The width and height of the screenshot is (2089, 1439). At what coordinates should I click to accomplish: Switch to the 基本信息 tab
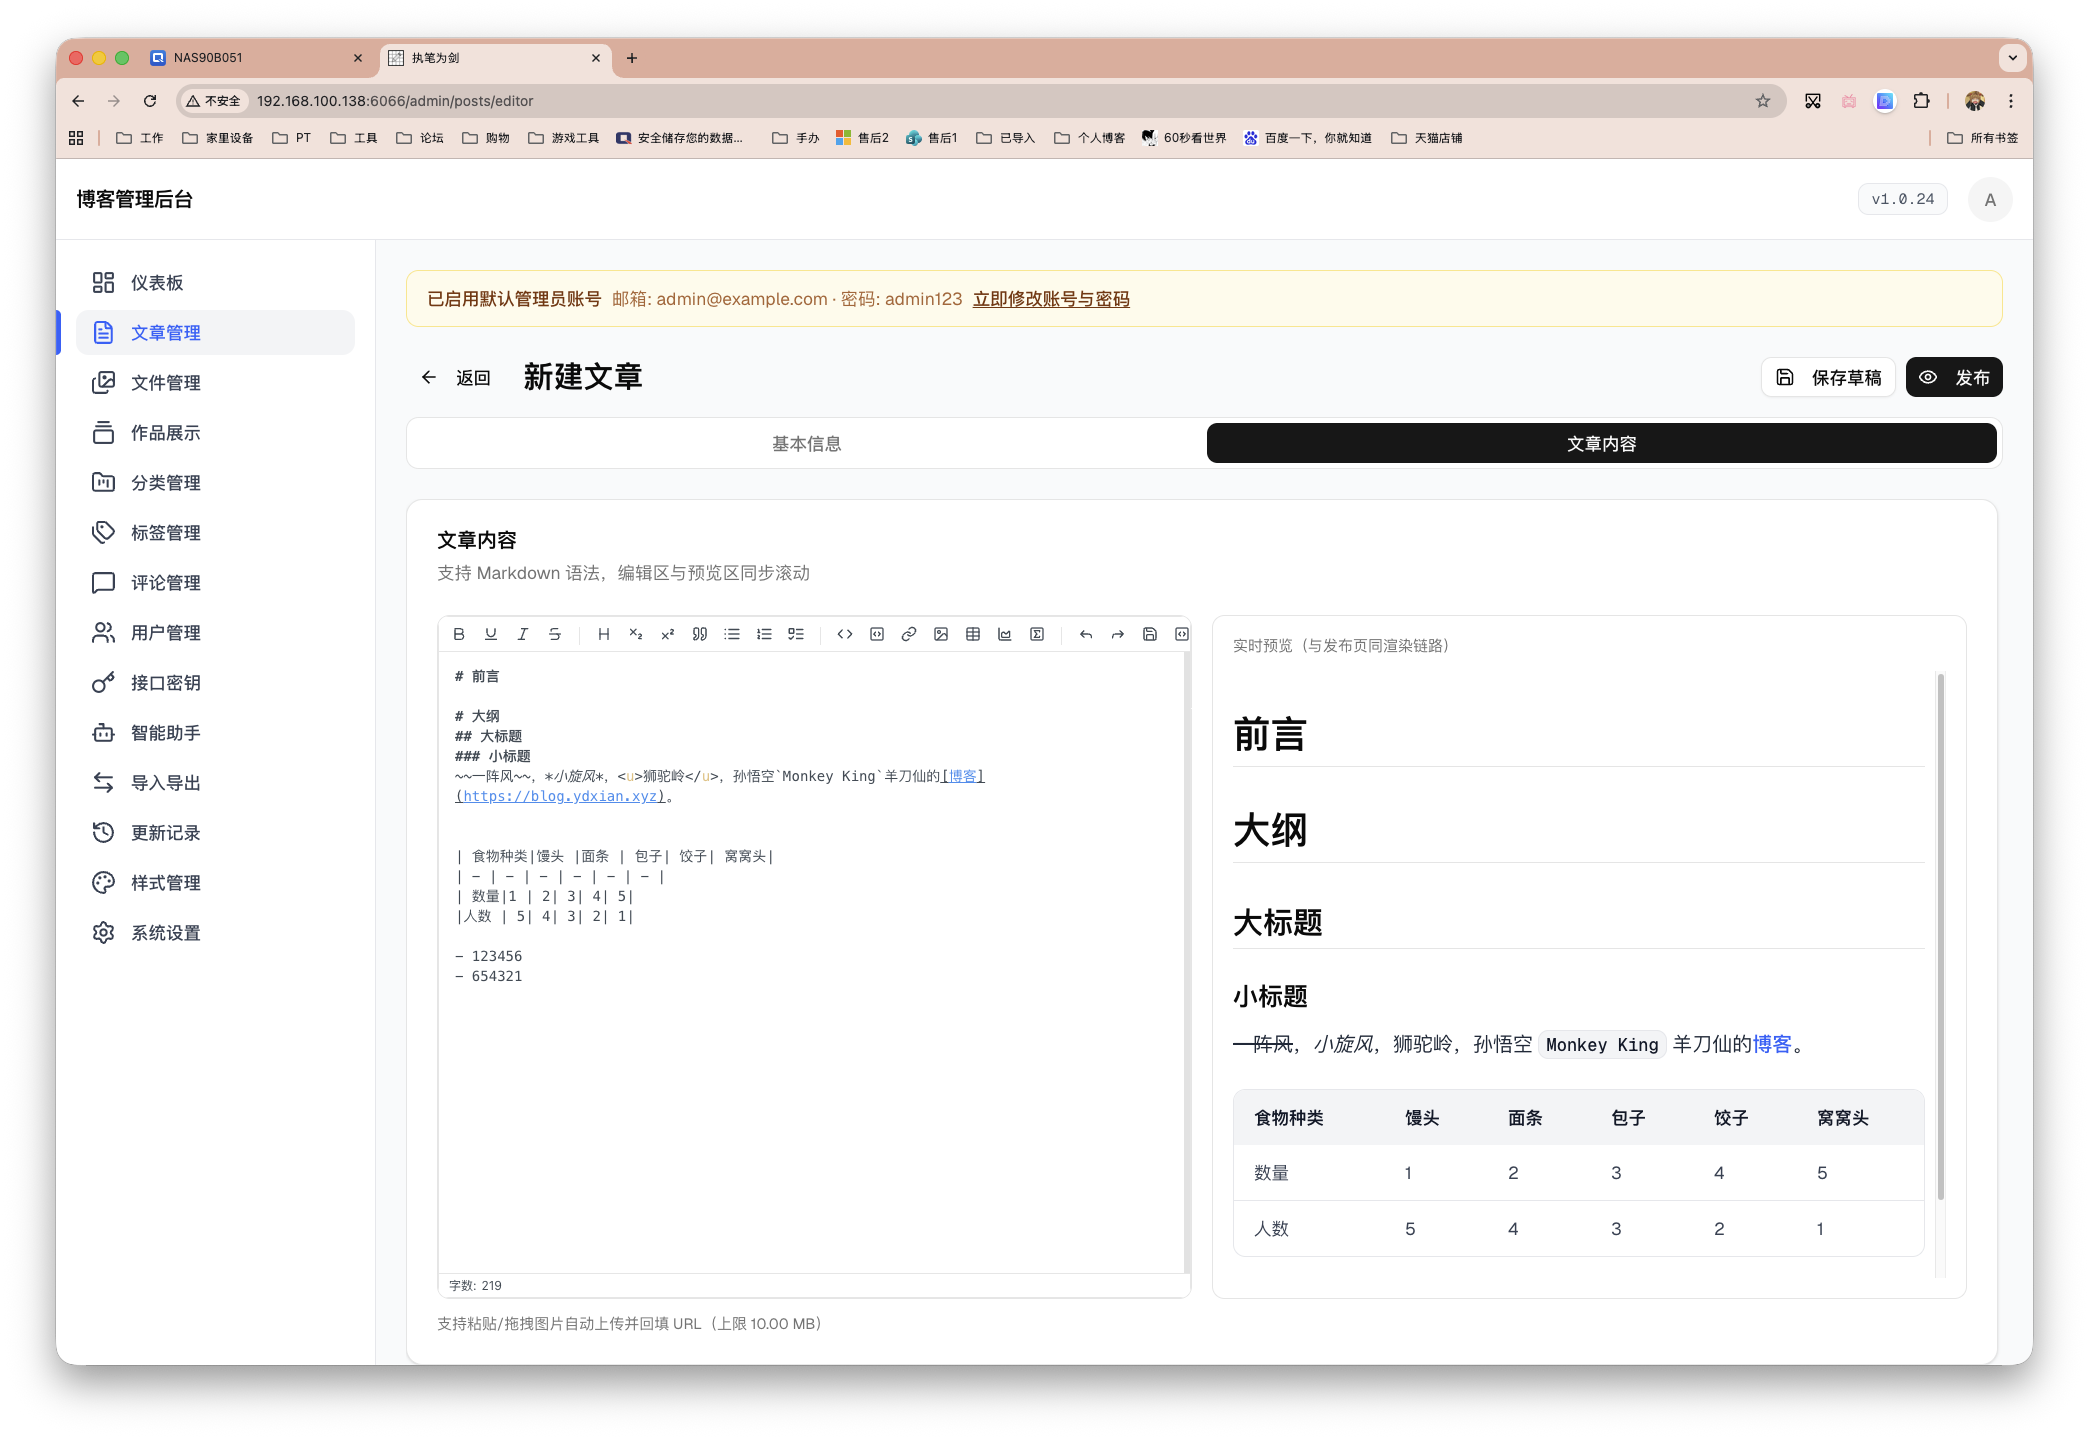(806, 443)
